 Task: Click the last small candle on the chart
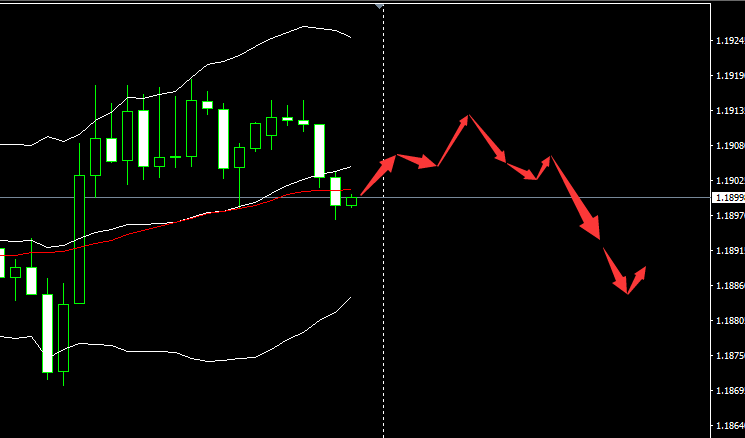[351, 201]
